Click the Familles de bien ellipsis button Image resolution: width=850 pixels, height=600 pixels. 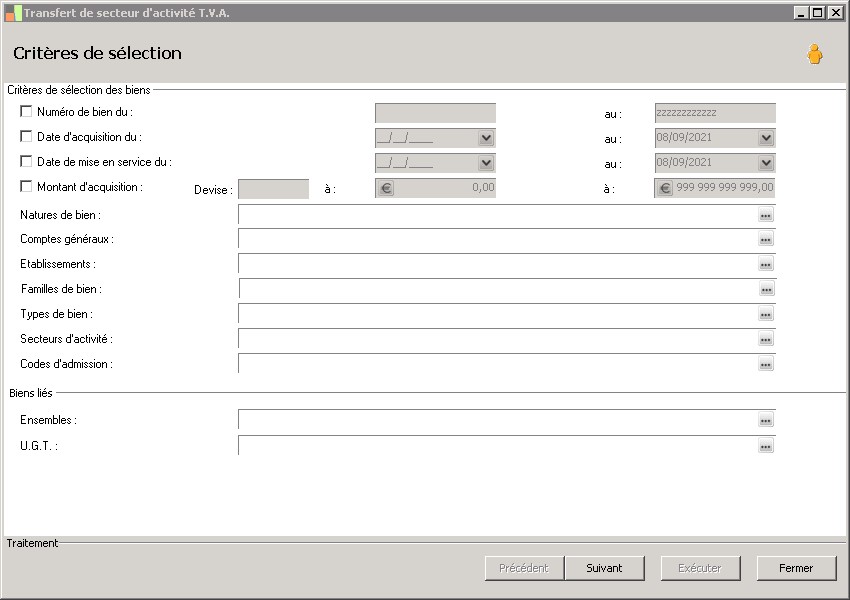click(766, 290)
